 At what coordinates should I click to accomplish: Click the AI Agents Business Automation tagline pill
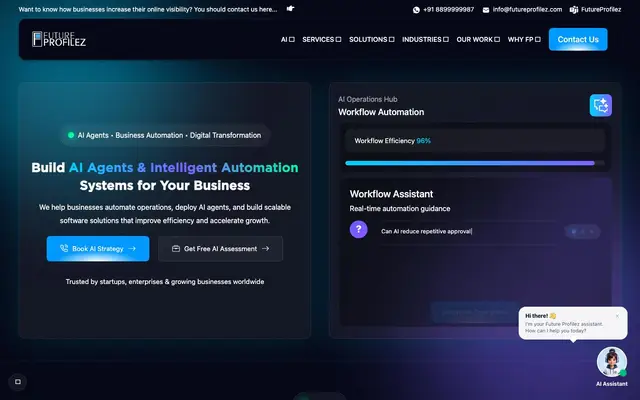coord(165,135)
